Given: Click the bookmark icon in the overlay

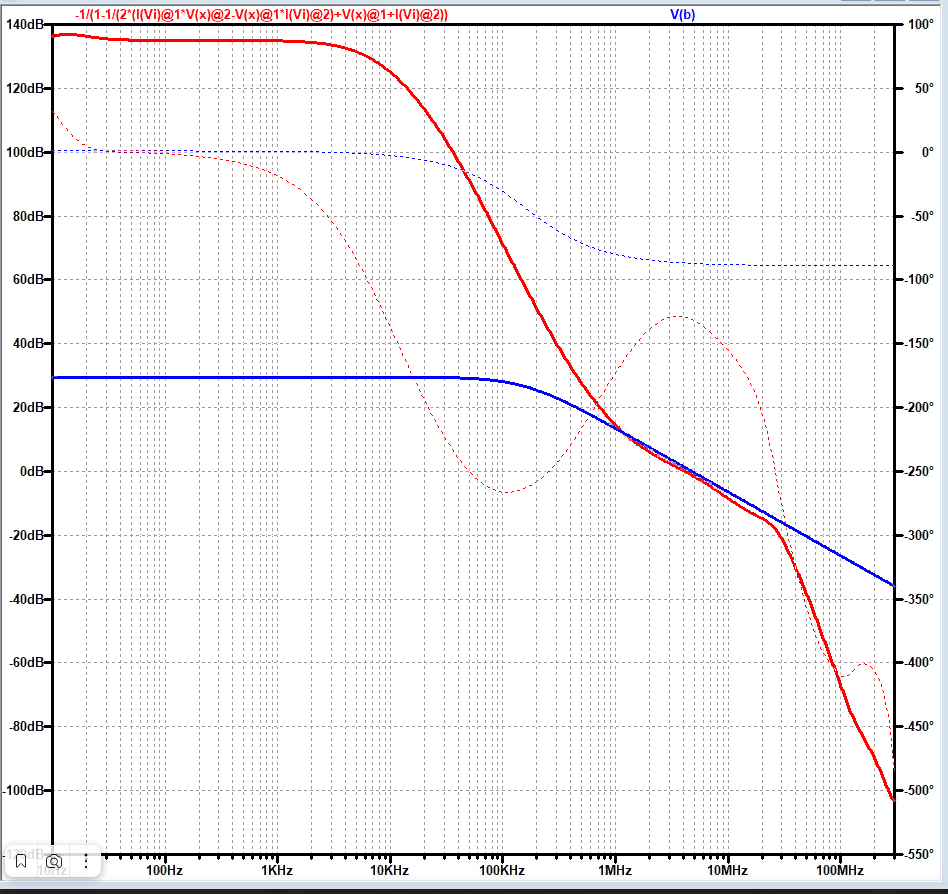Looking at the screenshot, I should click(20, 860).
